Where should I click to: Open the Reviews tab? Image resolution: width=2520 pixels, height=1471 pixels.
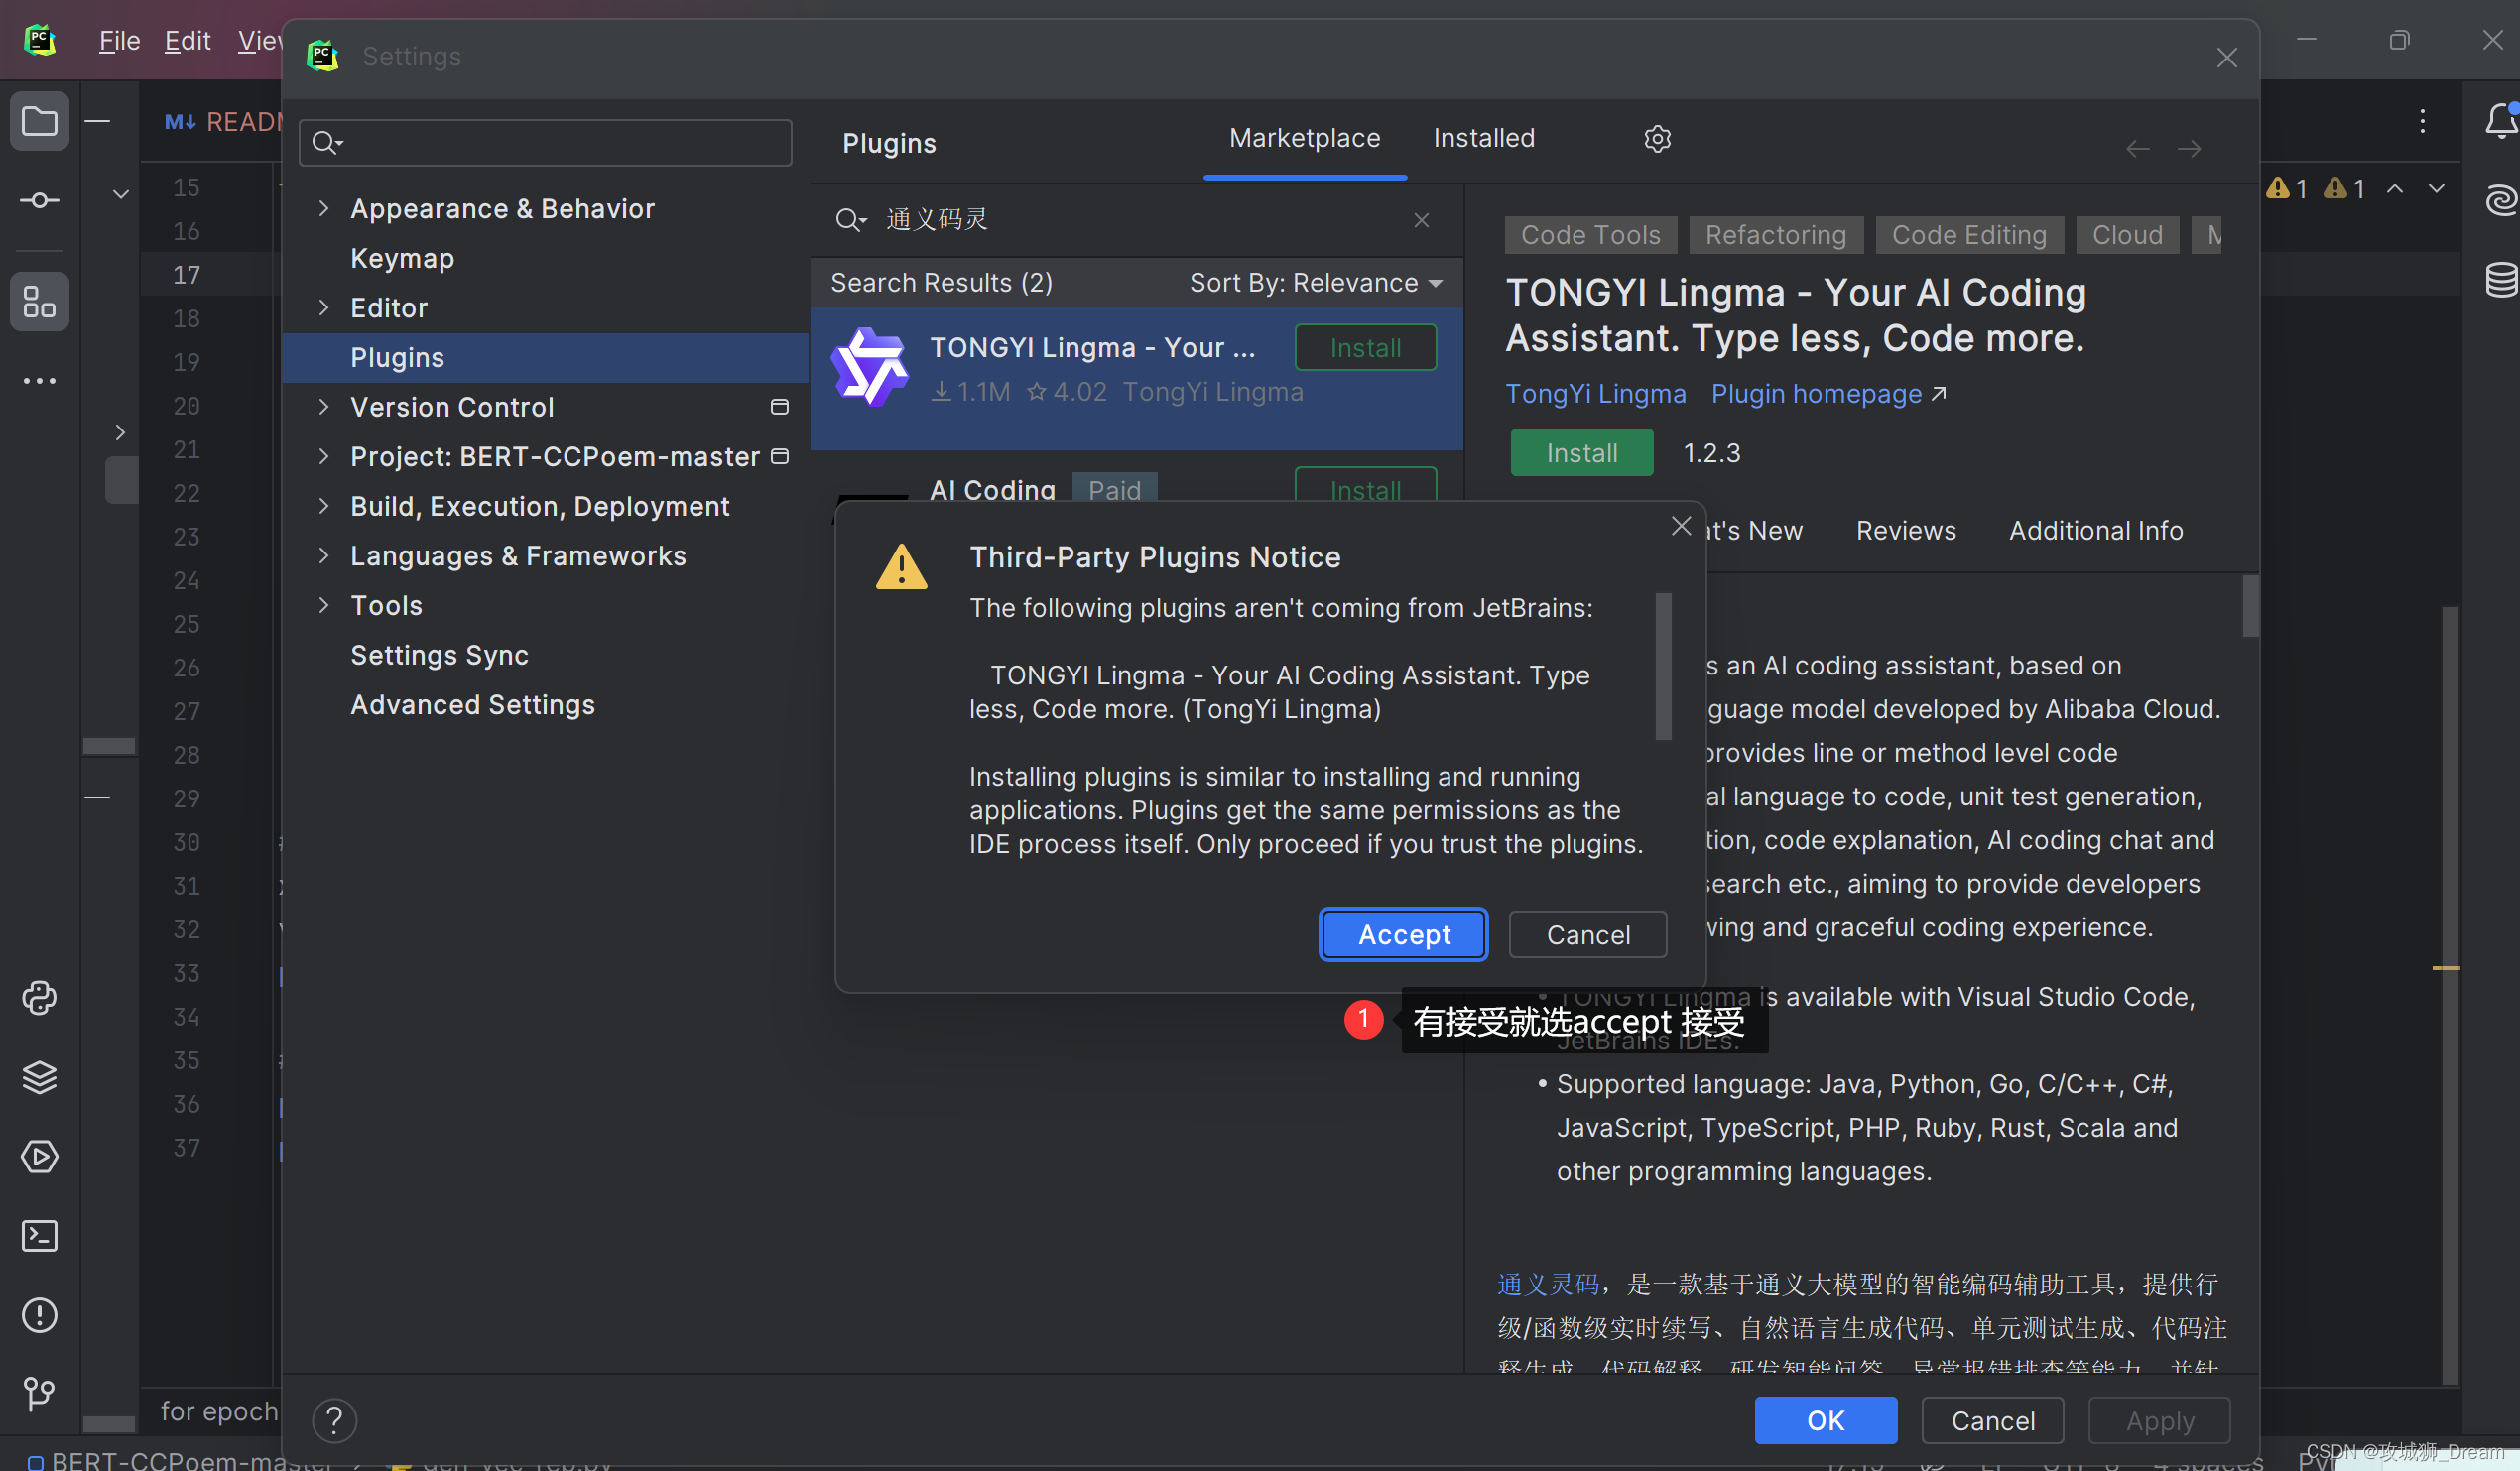tap(1905, 531)
